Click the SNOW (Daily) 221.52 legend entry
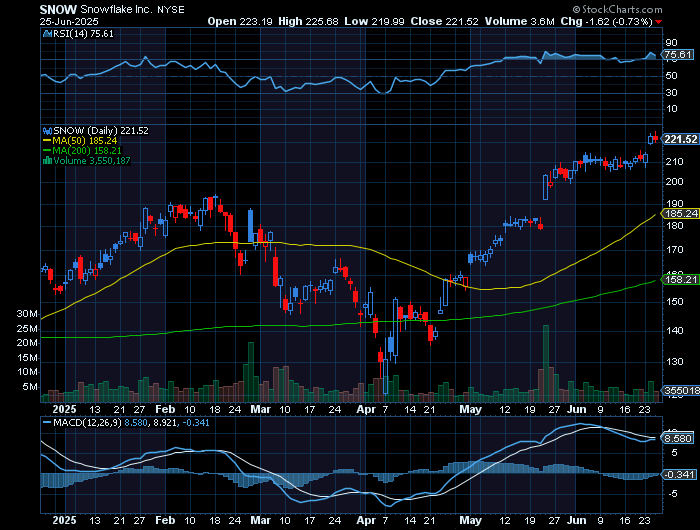 coord(101,131)
